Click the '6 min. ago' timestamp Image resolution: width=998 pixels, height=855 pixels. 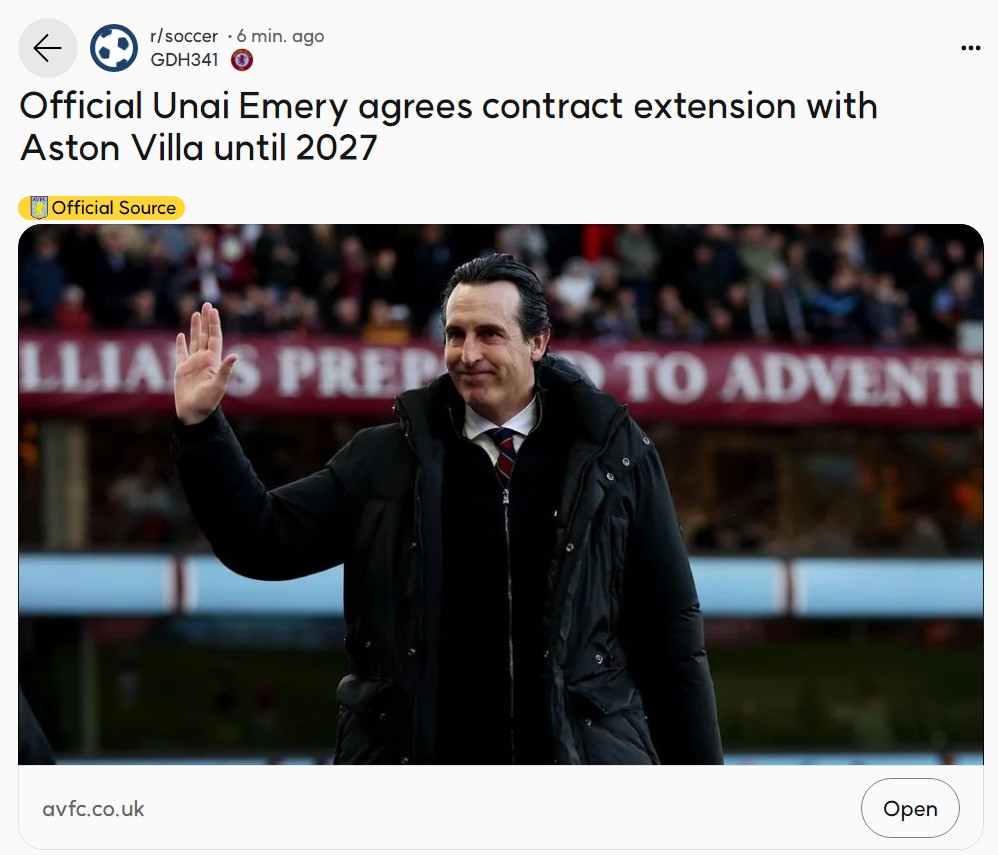tap(281, 36)
